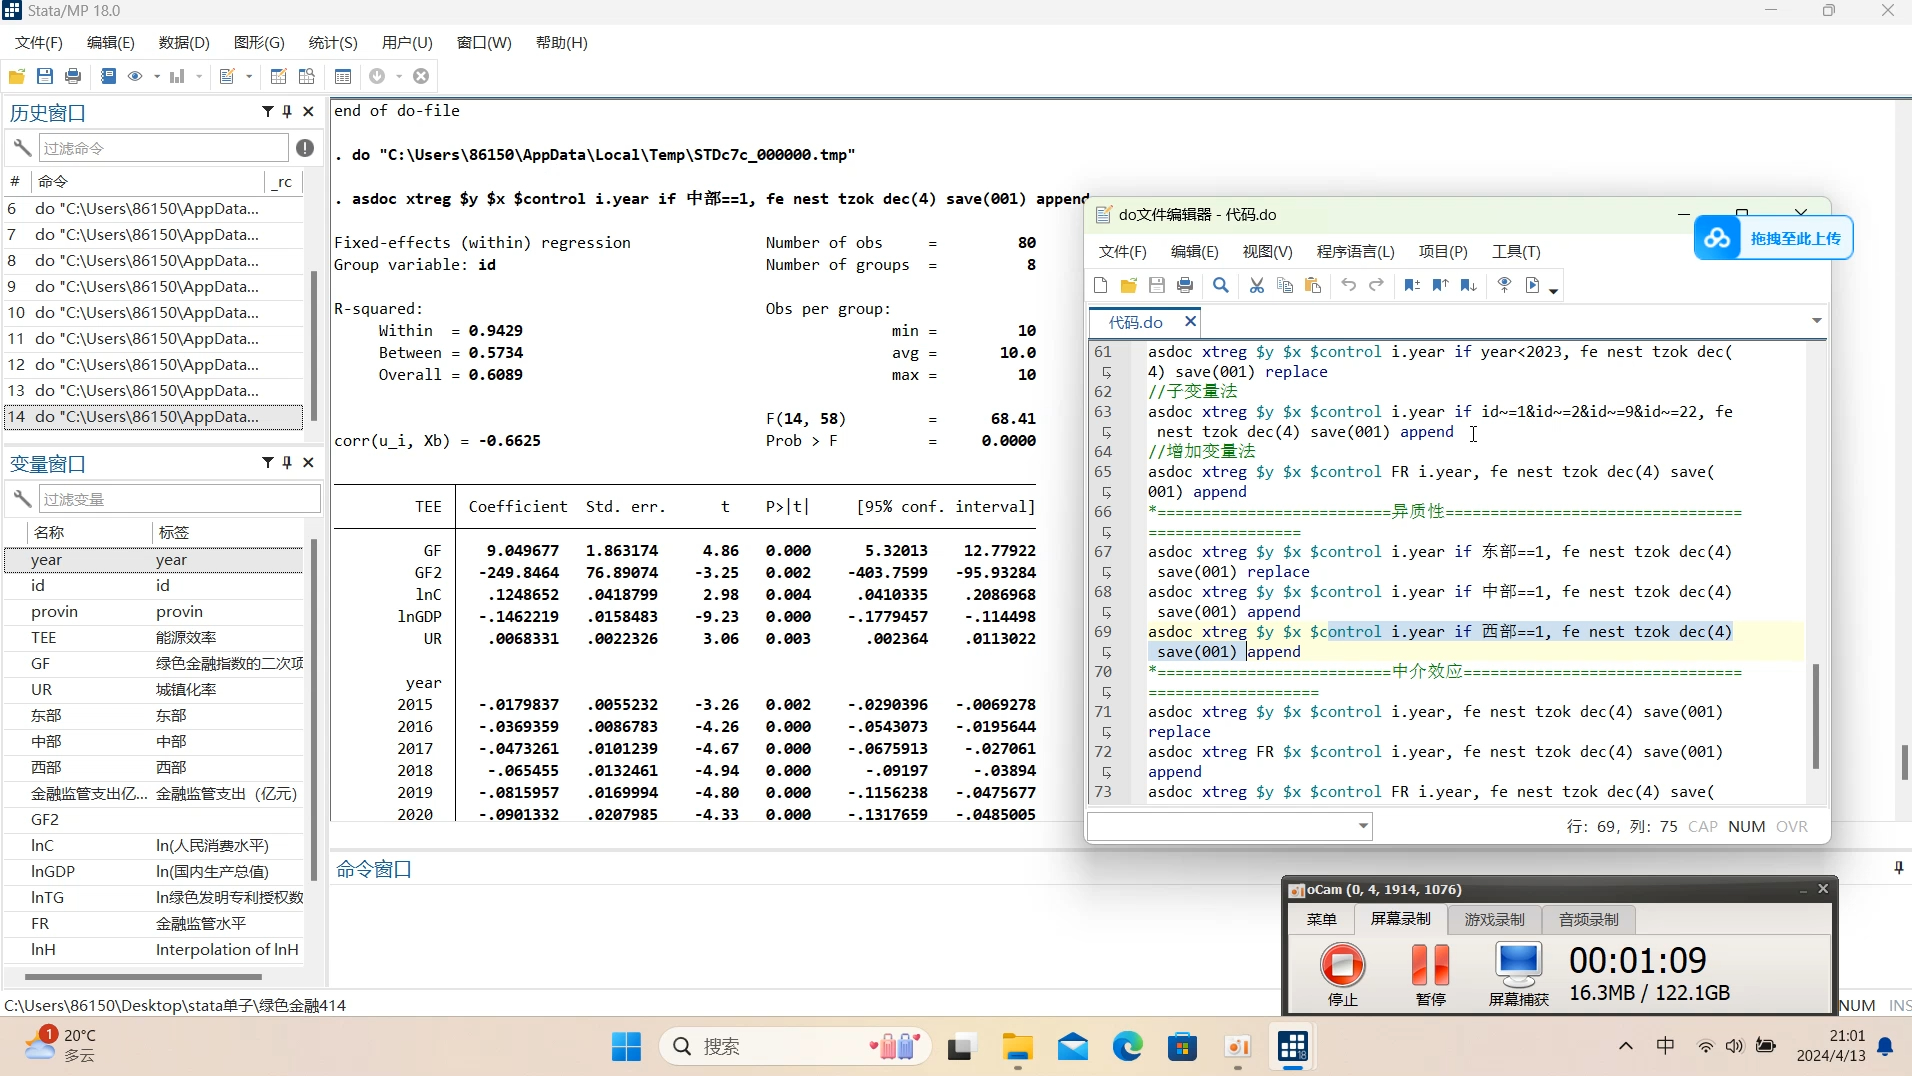Viewport: 1912px width, 1076px height.
Task: Open the 程序语言(L) menu in the do-file editor
Action: point(1355,251)
